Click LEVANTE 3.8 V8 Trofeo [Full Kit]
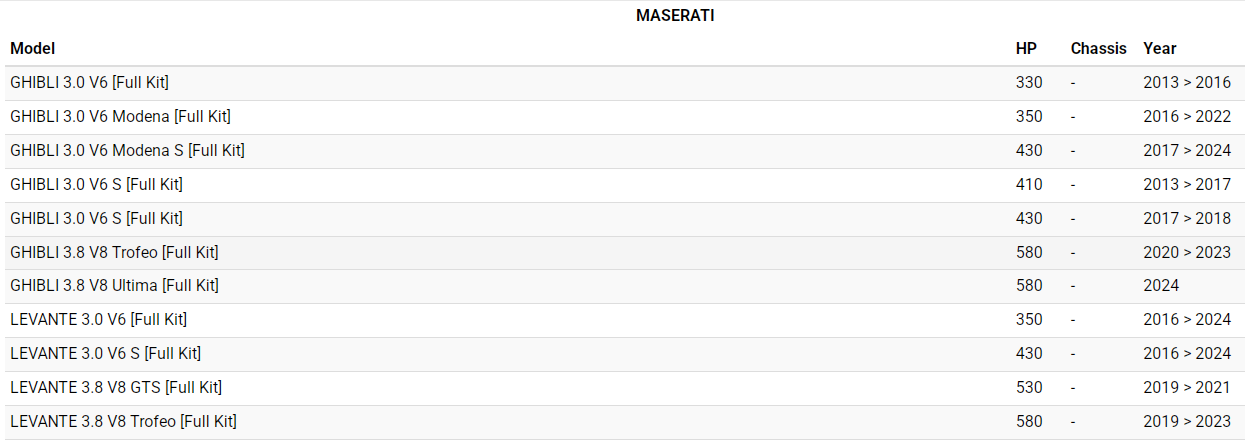Screen dimensions: 1245x441 tap(123, 422)
